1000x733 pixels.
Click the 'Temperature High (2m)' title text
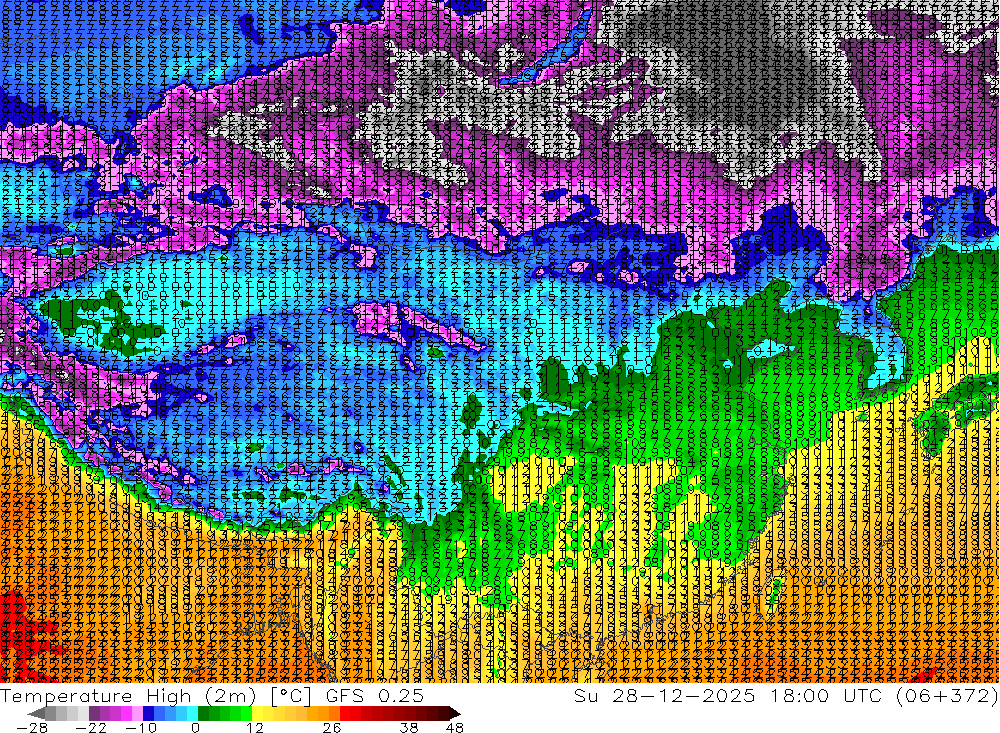(x=128, y=696)
